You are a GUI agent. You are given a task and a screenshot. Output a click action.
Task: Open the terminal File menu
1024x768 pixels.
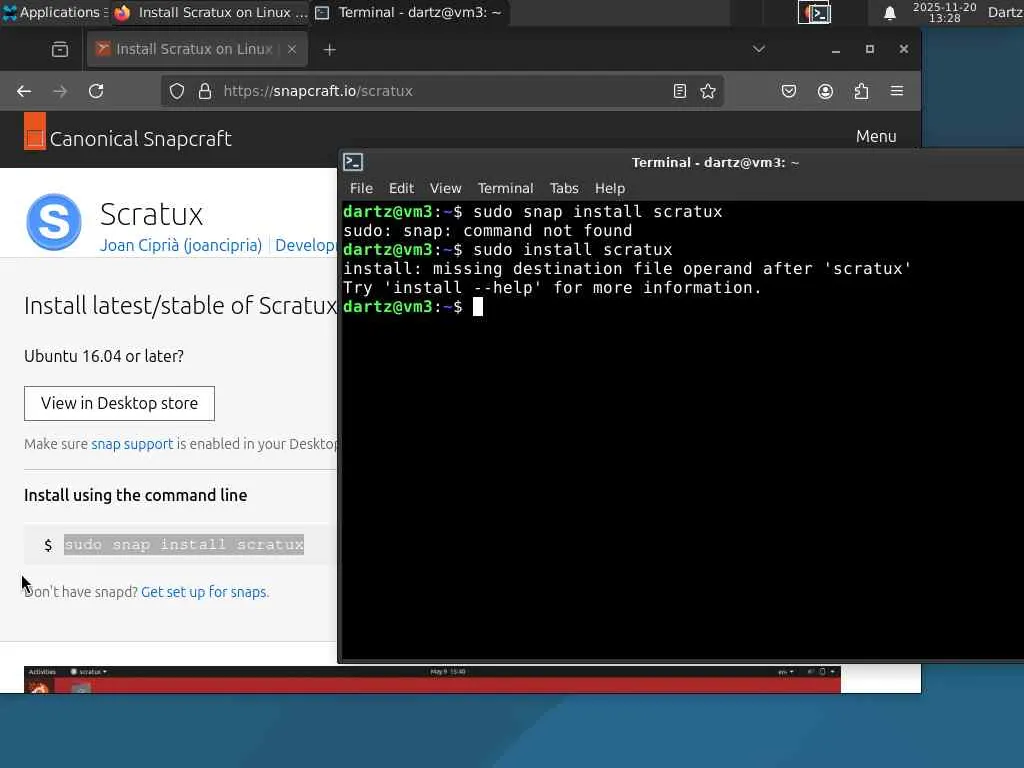click(x=361, y=188)
